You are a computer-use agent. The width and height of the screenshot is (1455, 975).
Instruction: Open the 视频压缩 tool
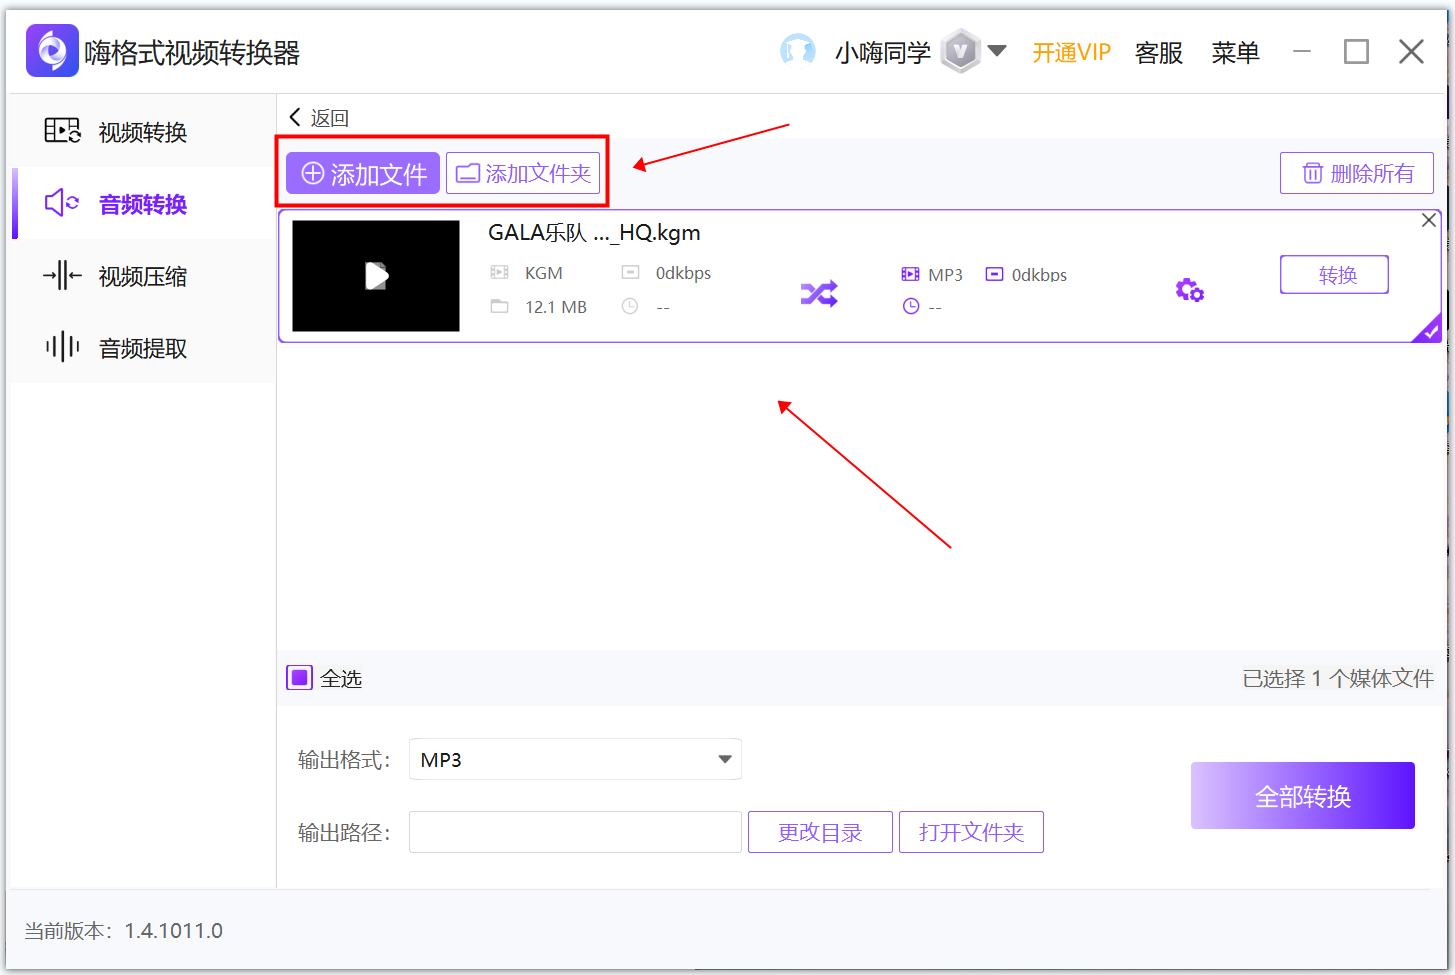point(62,276)
